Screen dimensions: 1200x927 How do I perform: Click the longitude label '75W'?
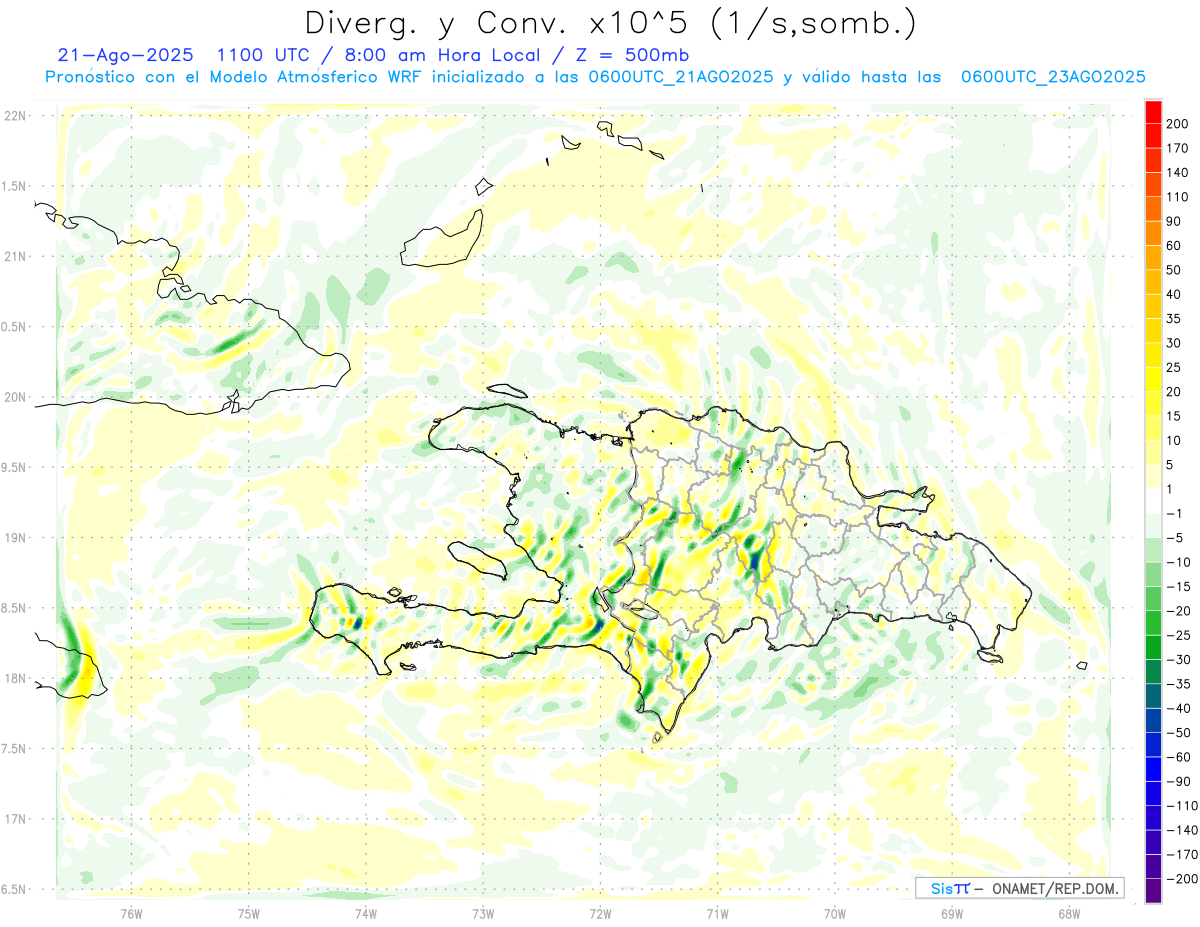[x=248, y=915]
